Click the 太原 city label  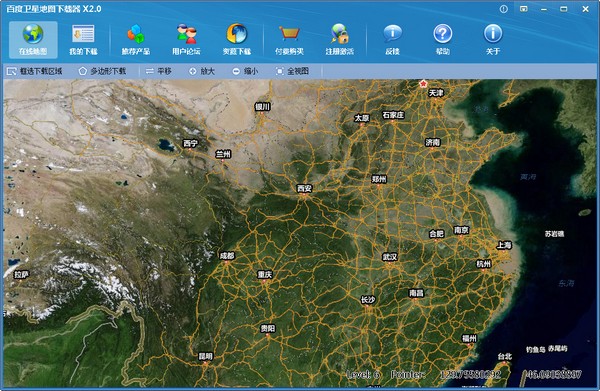362,118
